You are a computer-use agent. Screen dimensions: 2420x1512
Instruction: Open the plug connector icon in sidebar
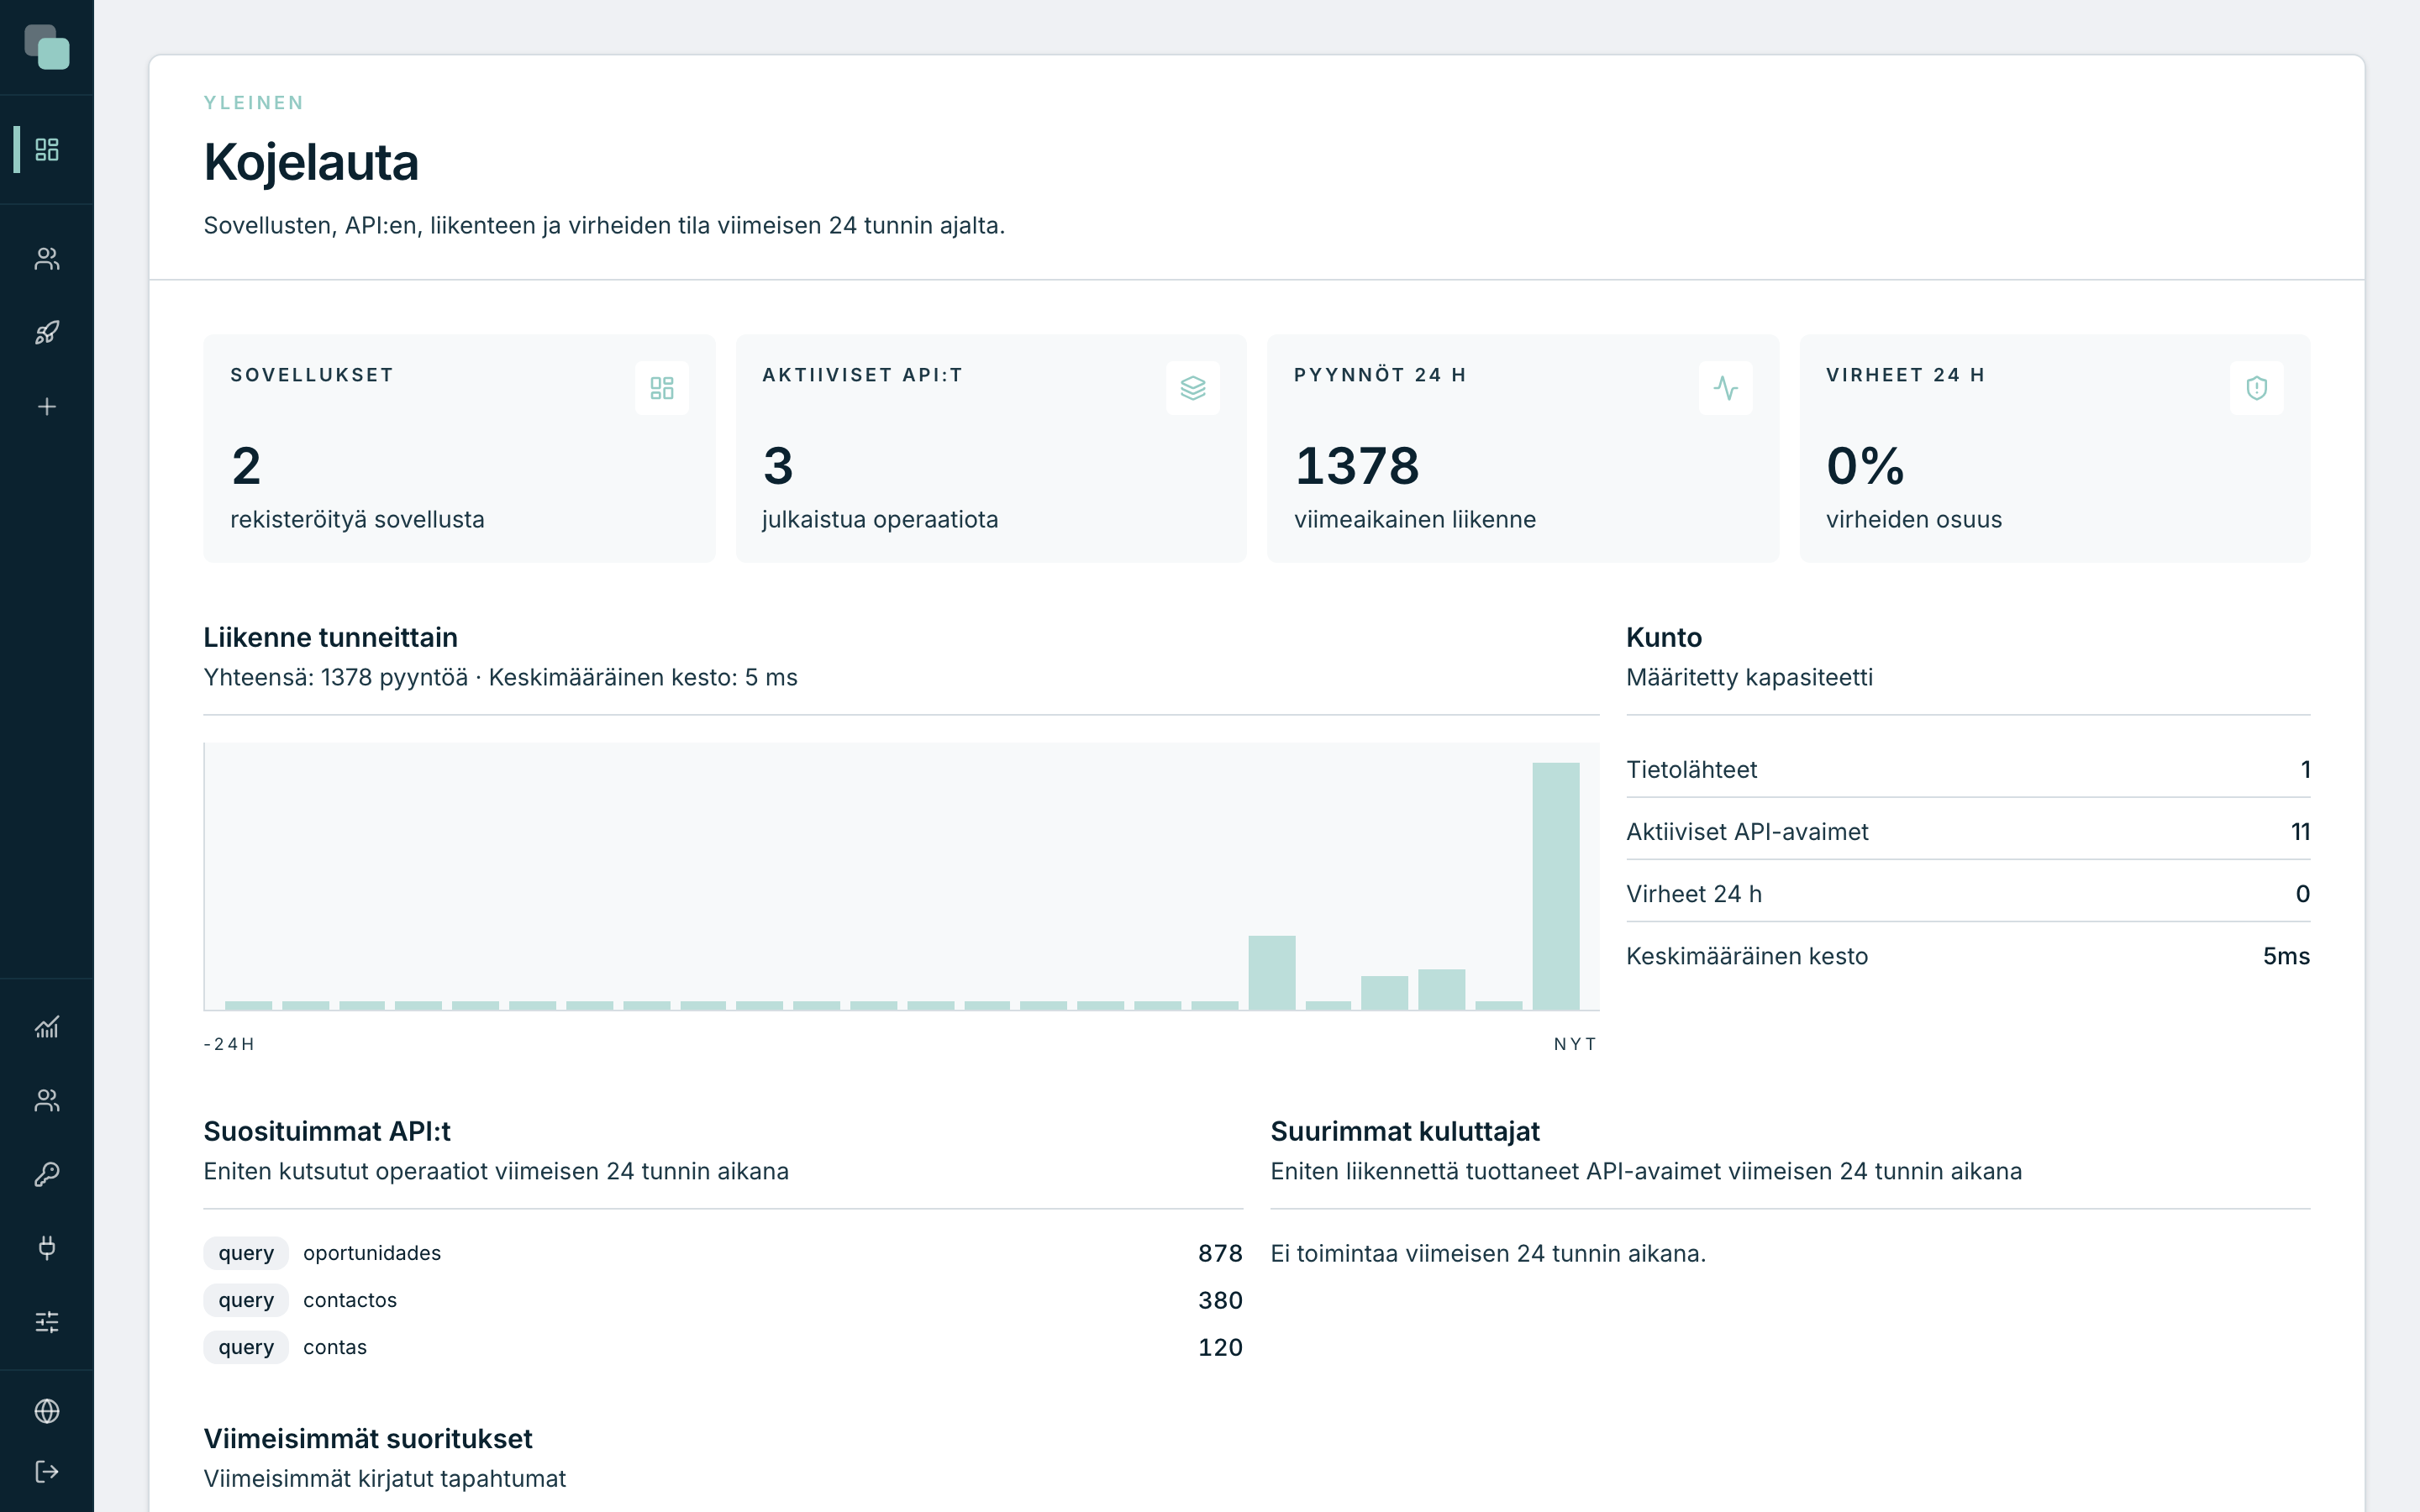pyautogui.click(x=47, y=1248)
